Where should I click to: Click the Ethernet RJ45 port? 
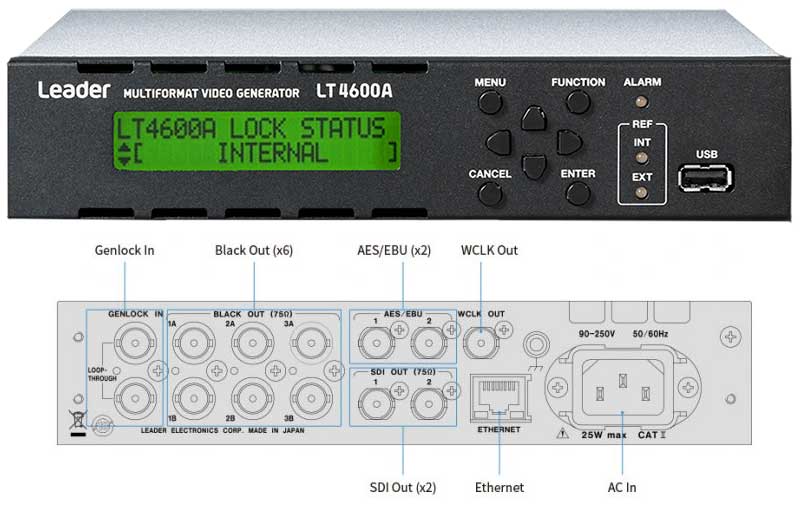tap(499, 398)
